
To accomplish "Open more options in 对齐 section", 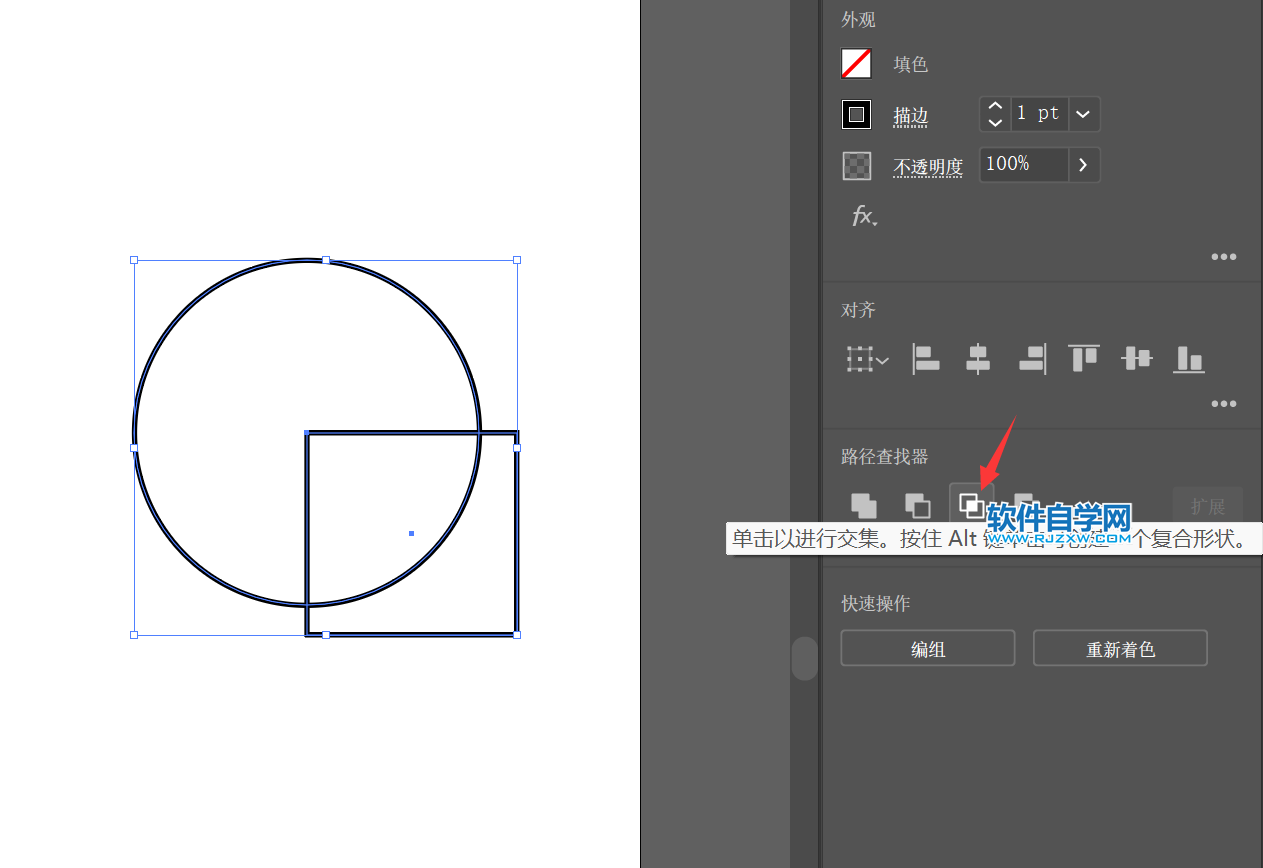I will (1224, 404).
